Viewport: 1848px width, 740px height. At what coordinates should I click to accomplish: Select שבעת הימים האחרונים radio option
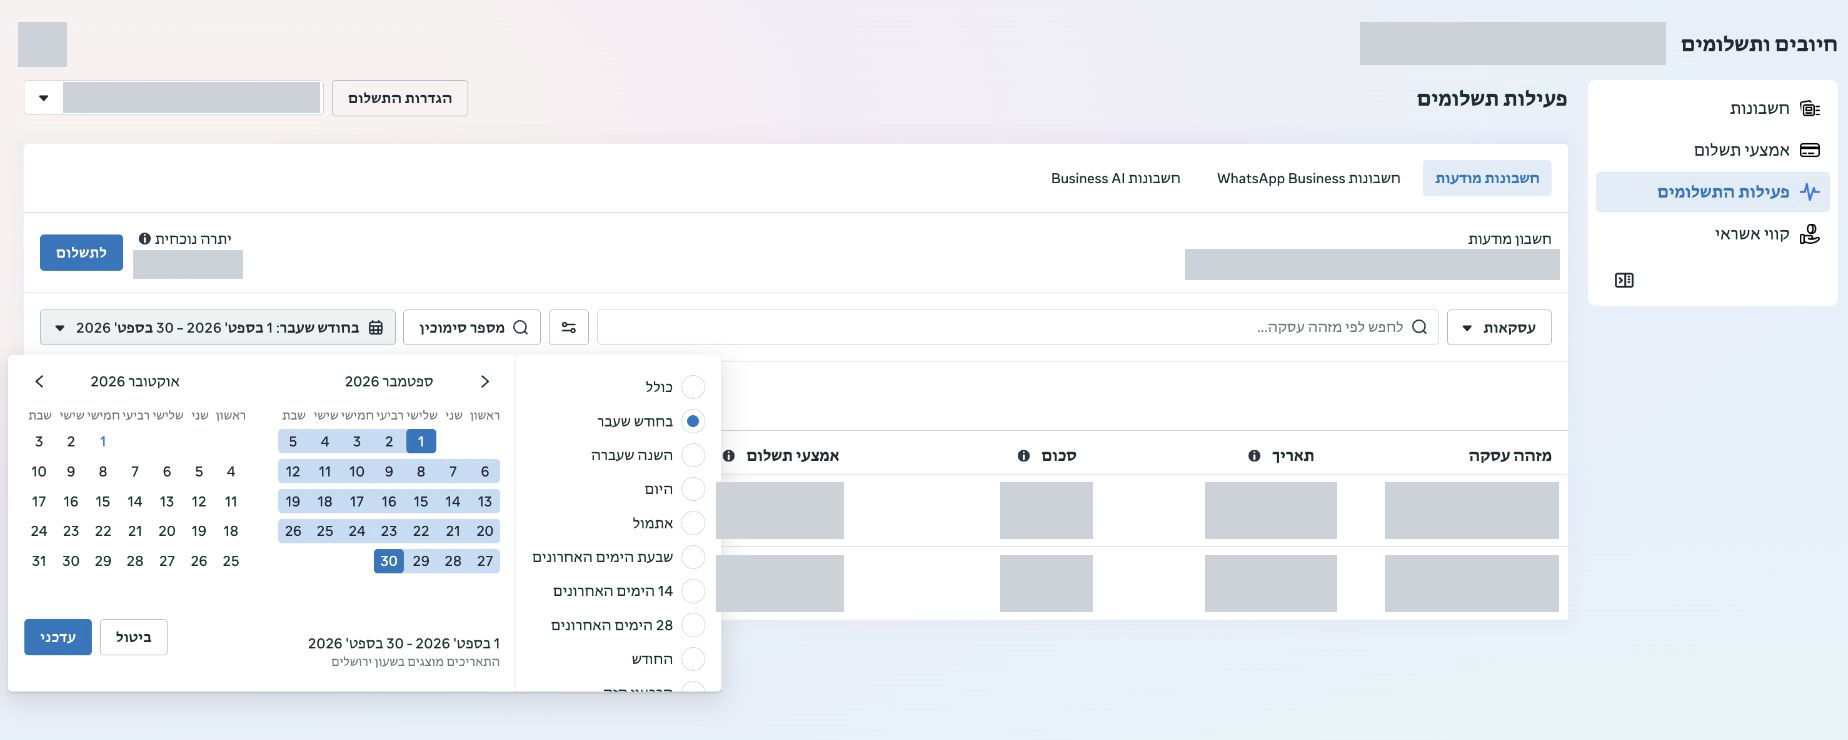692,557
